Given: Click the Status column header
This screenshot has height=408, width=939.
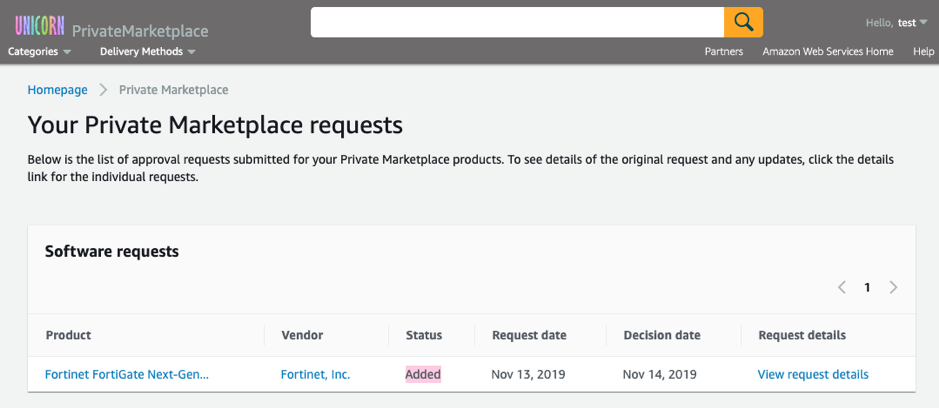Looking at the screenshot, I should point(424,336).
